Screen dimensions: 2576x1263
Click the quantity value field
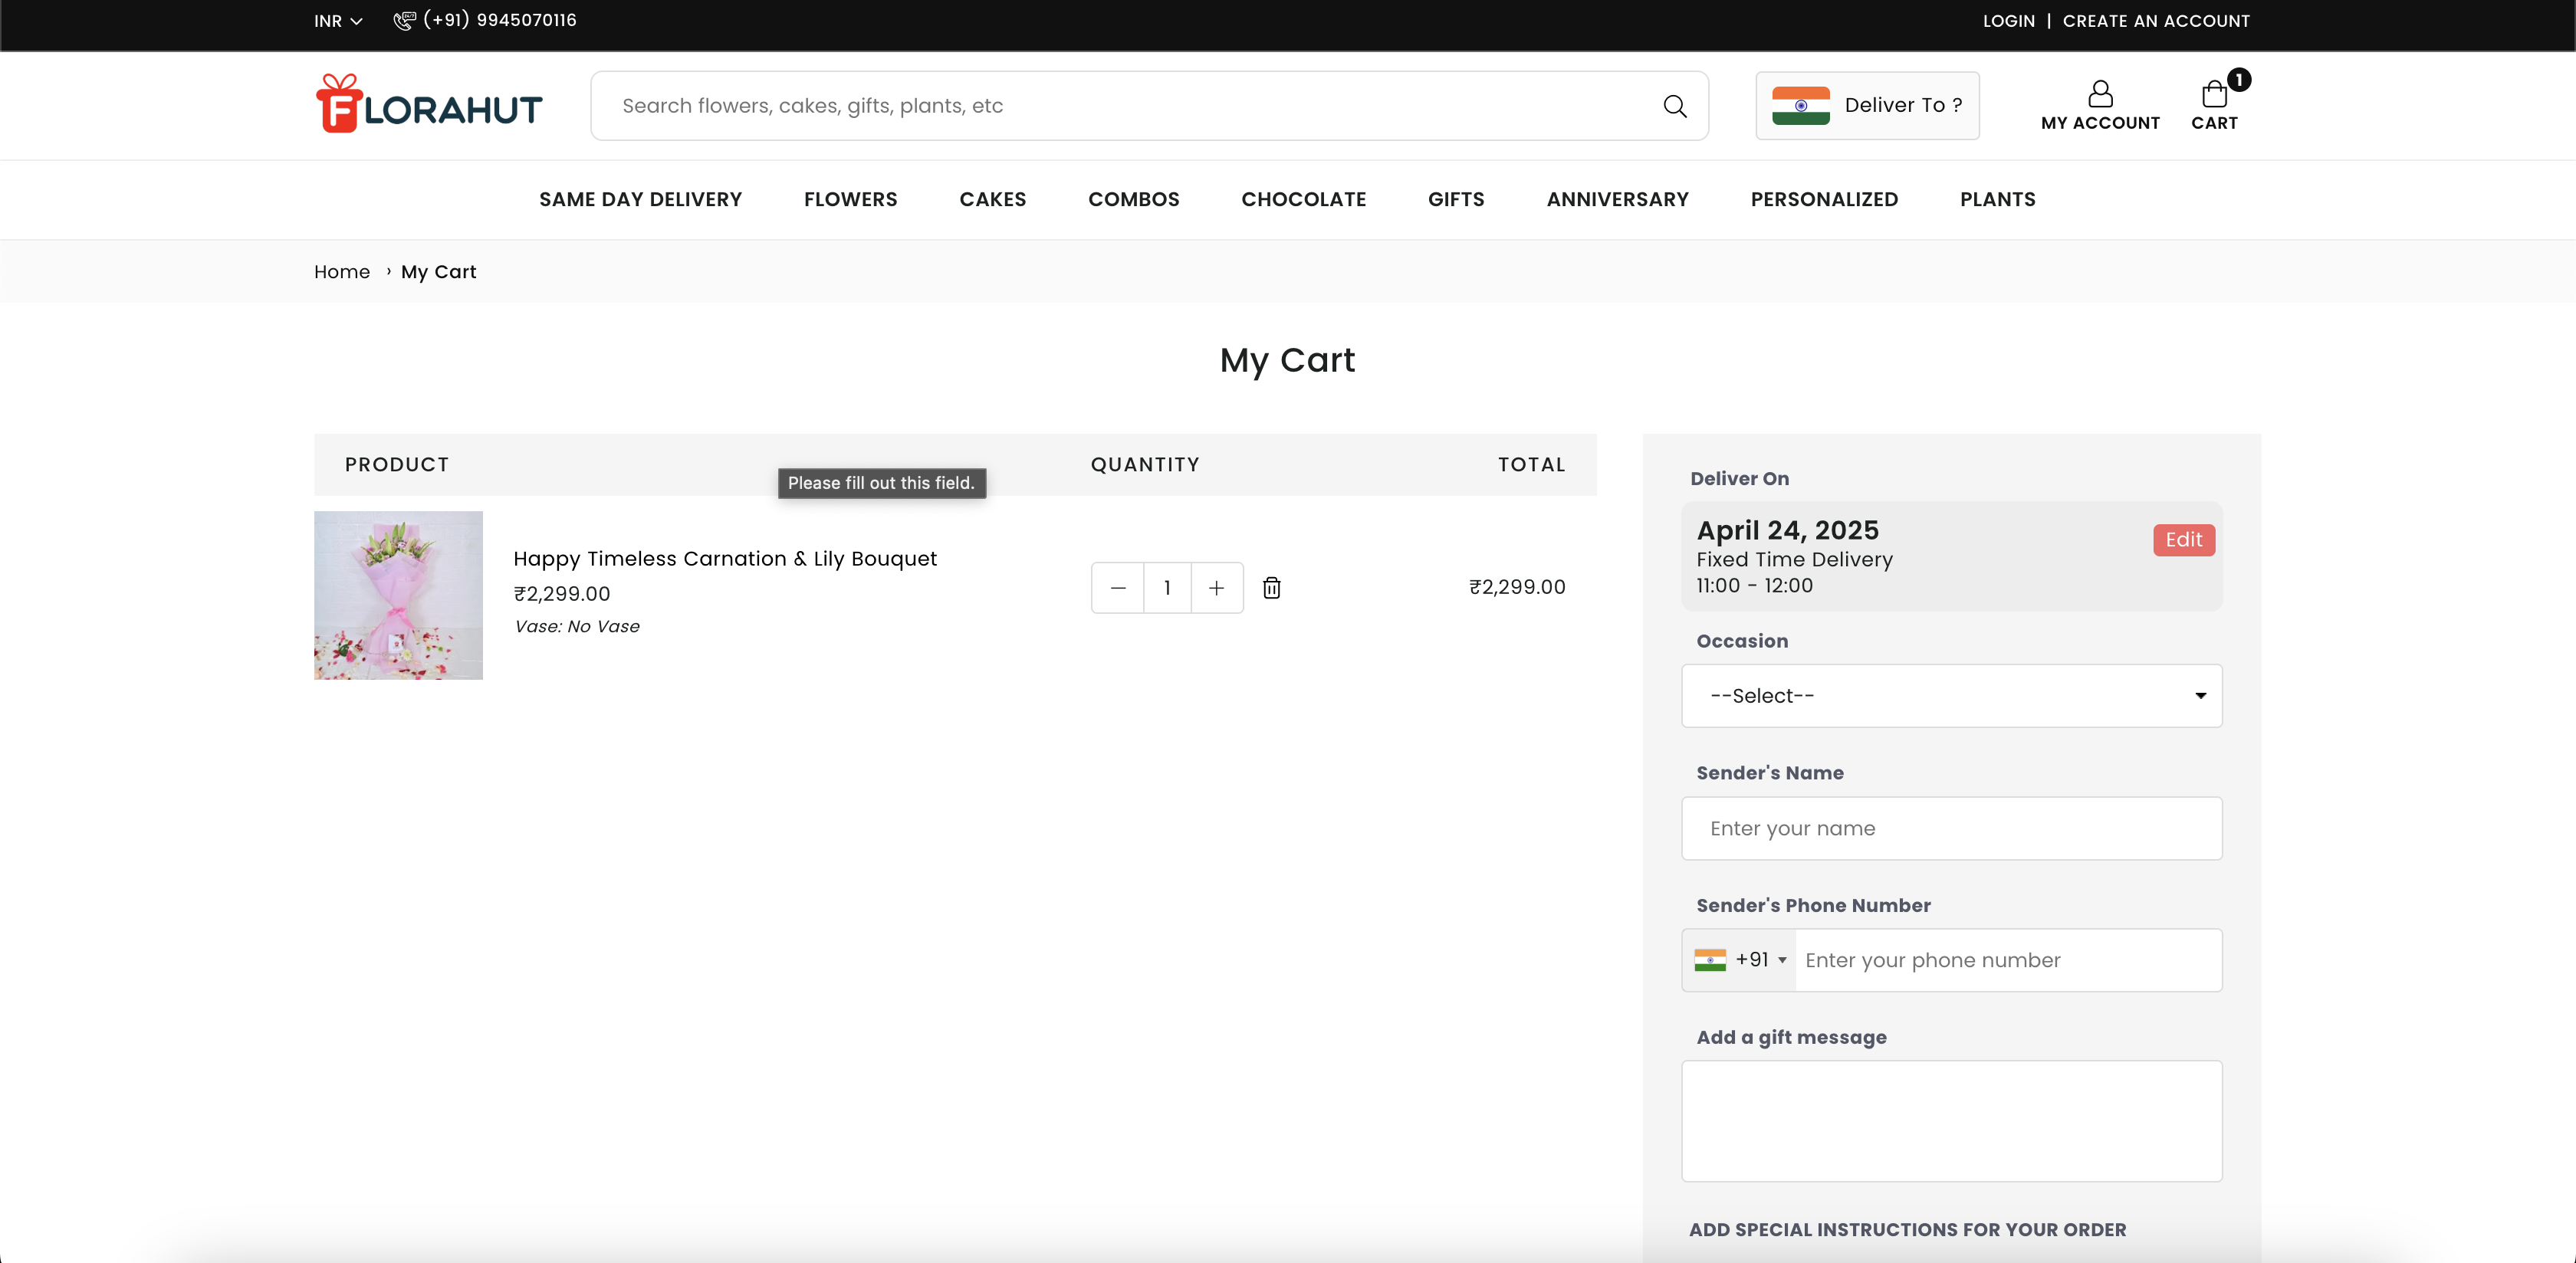pos(1167,588)
